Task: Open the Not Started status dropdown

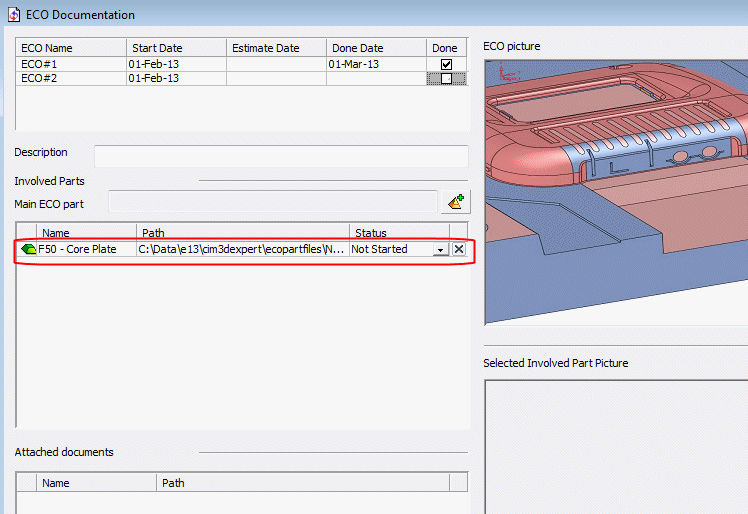Action: [x=440, y=249]
